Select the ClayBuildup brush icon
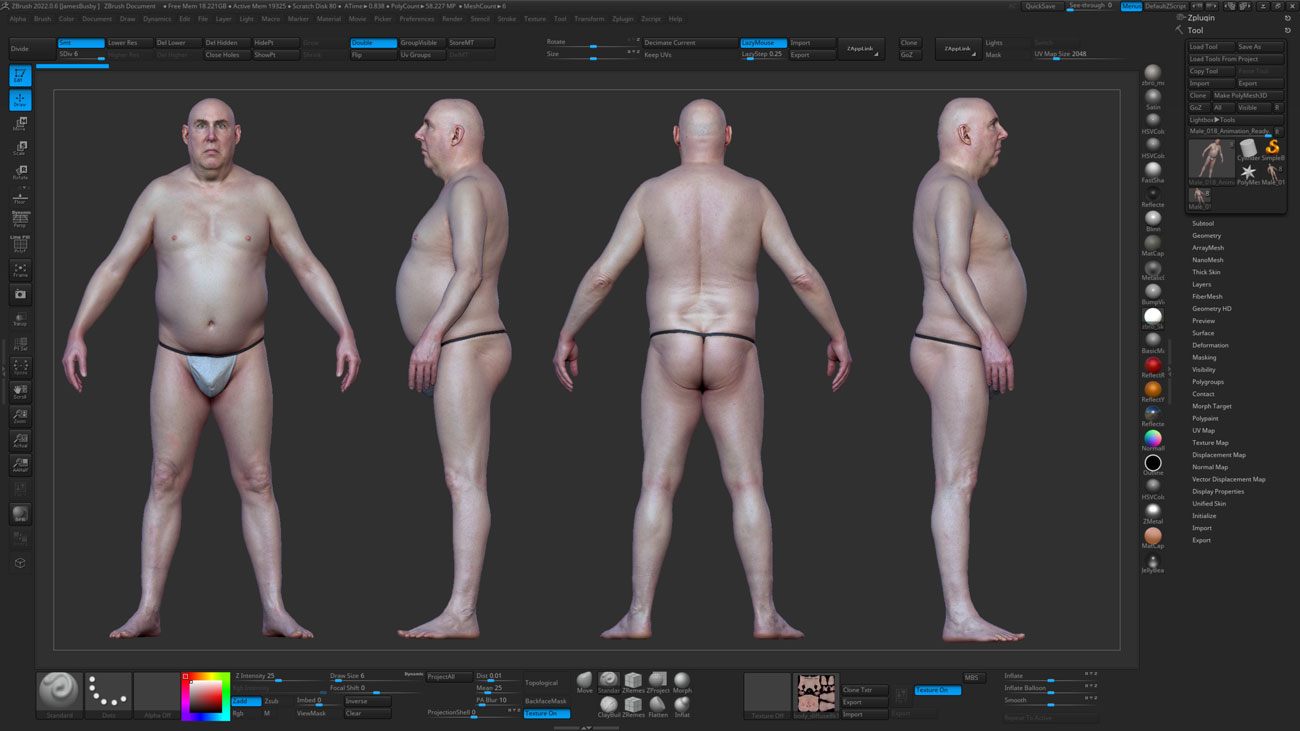Viewport: 1300px width, 731px height. tap(608, 704)
